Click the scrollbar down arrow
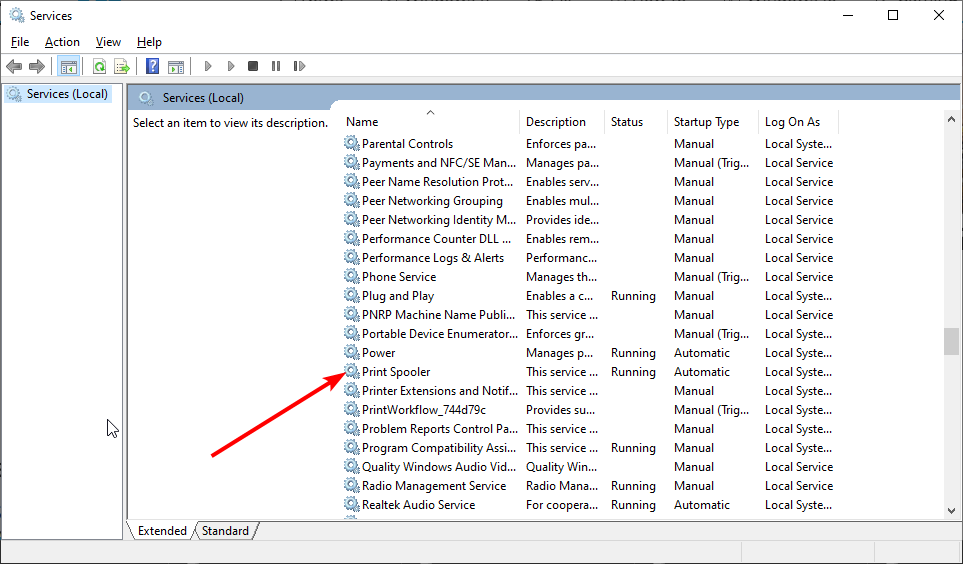The image size is (963, 564). (951, 511)
